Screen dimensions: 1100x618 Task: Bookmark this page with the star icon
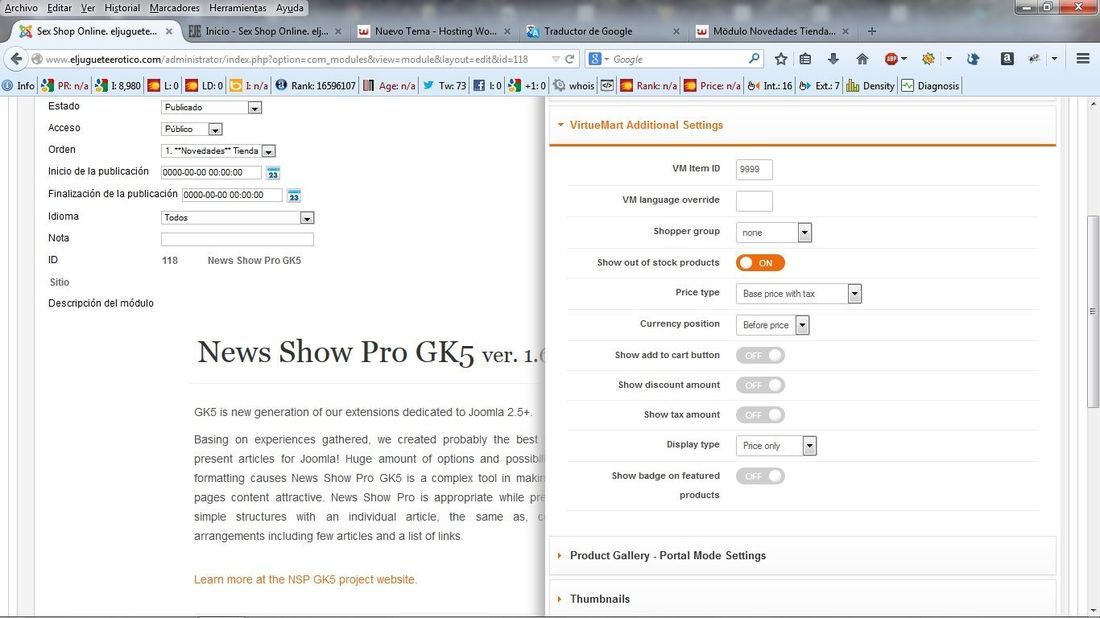pos(781,59)
